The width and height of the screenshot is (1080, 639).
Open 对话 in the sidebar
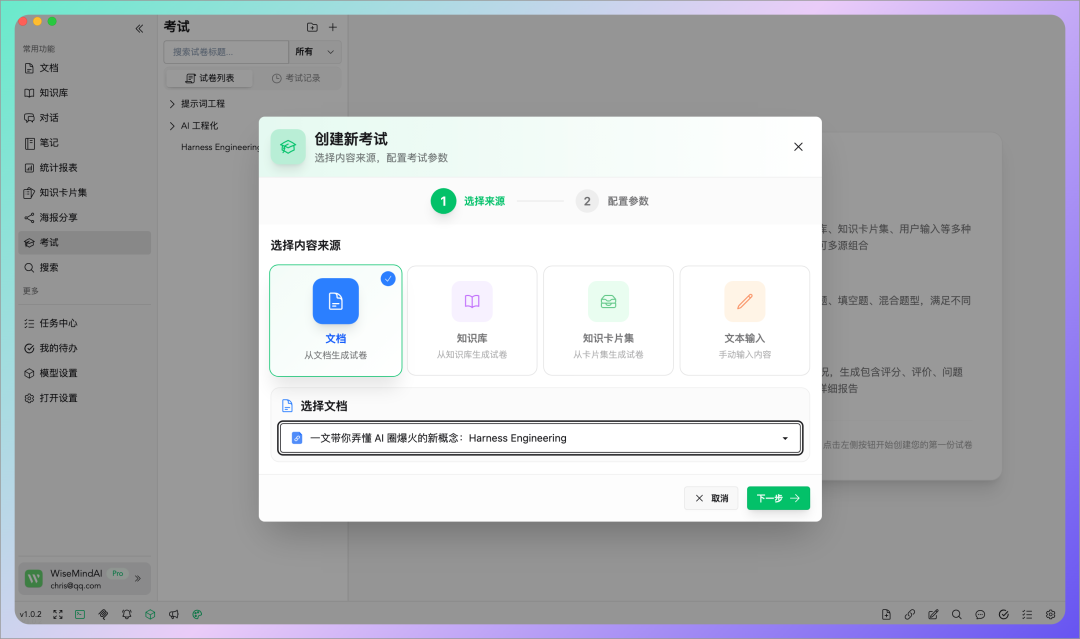click(x=84, y=118)
